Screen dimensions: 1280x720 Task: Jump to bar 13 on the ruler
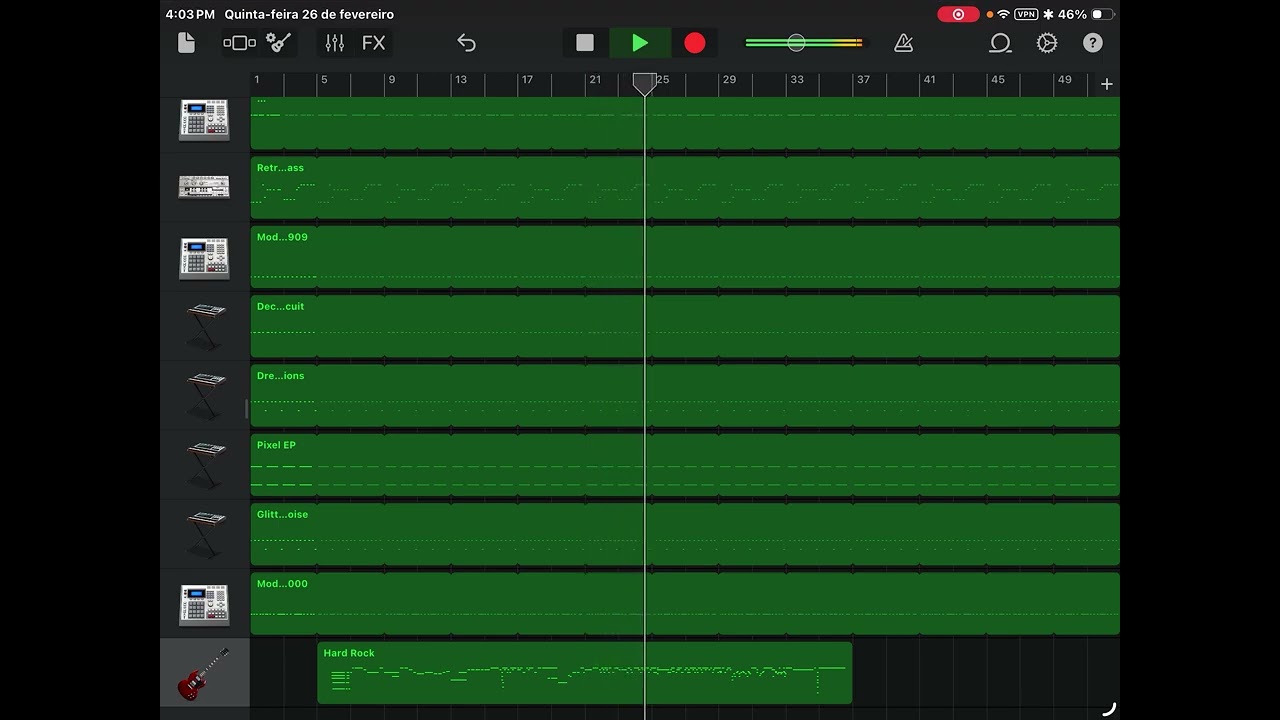point(460,80)
